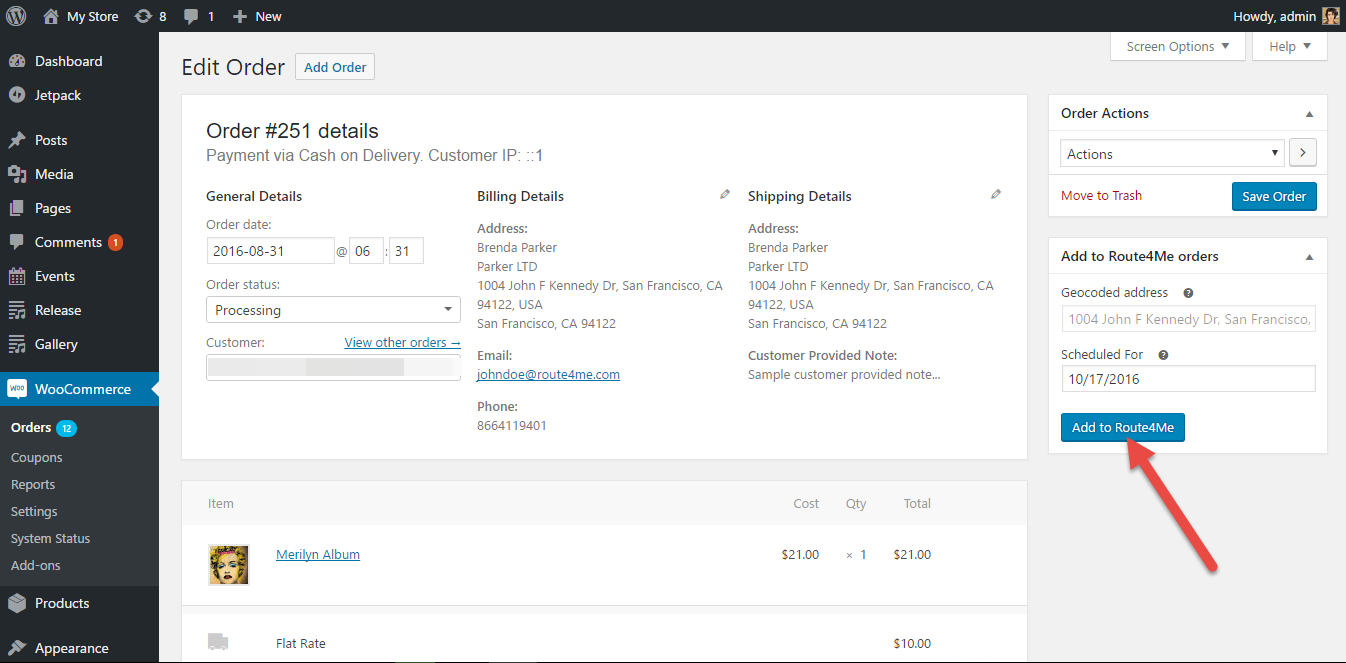Image resolution: width=1346 pixels, height=663 pixels.
Task: Click the comments bubble icon in admin bar
Action: (x=191, y=16)
